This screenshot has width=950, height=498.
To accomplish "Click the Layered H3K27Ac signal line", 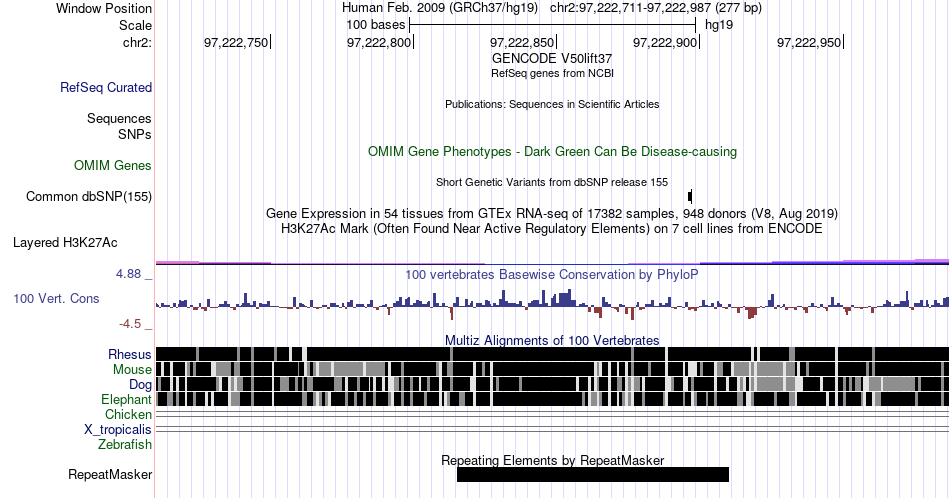I will click(x=552, y=262).
